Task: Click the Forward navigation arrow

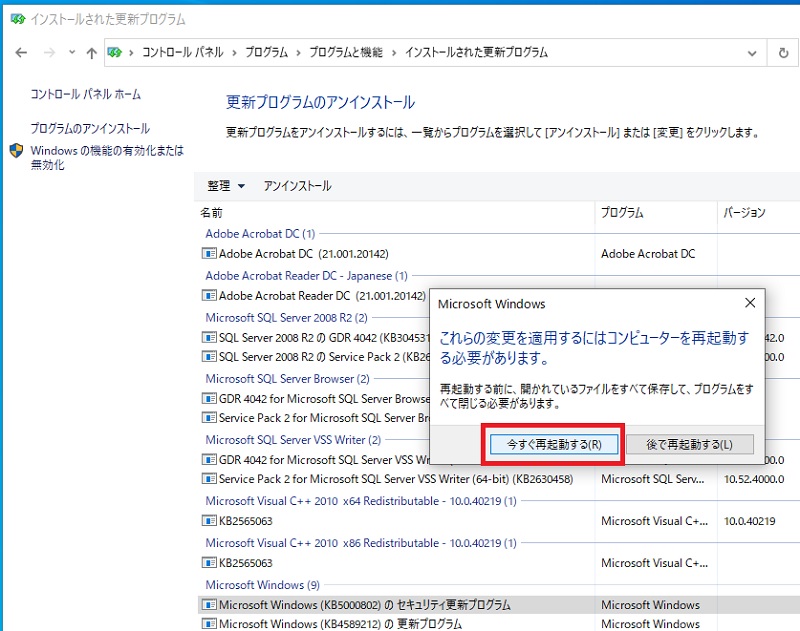Action: [x=49, y=53]
